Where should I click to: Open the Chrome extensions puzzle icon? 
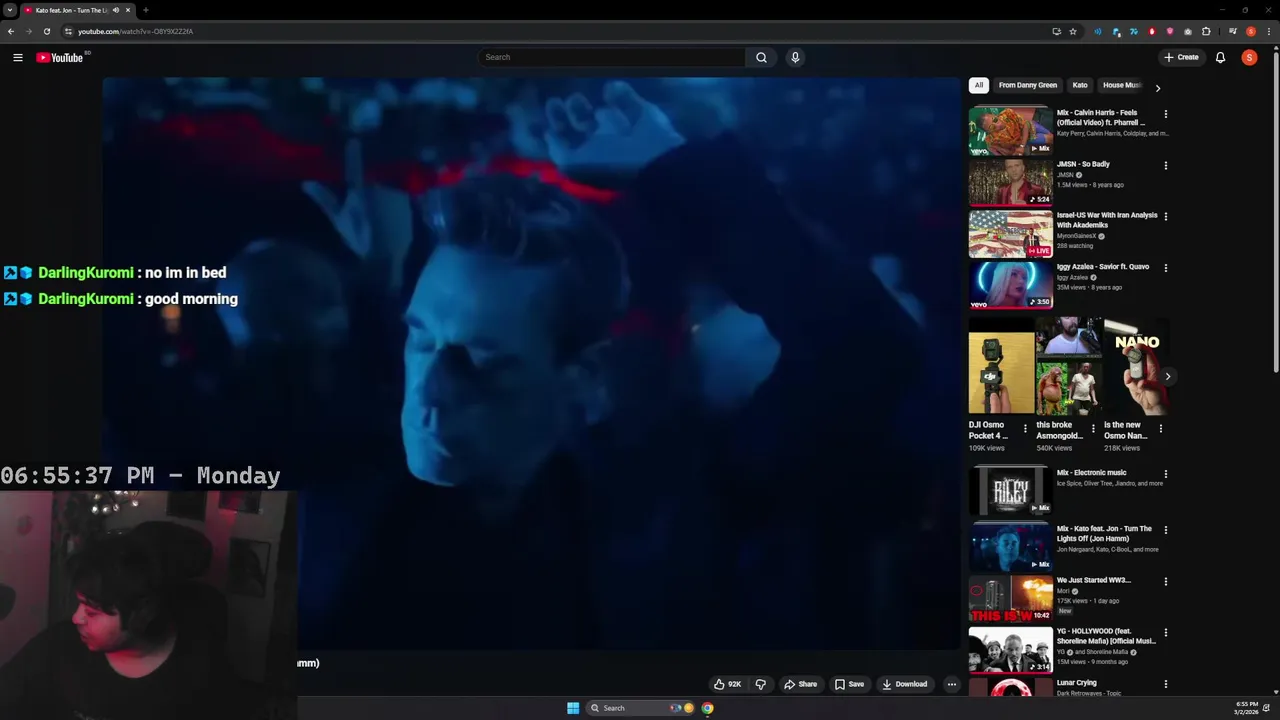(x=1206, y=31)
